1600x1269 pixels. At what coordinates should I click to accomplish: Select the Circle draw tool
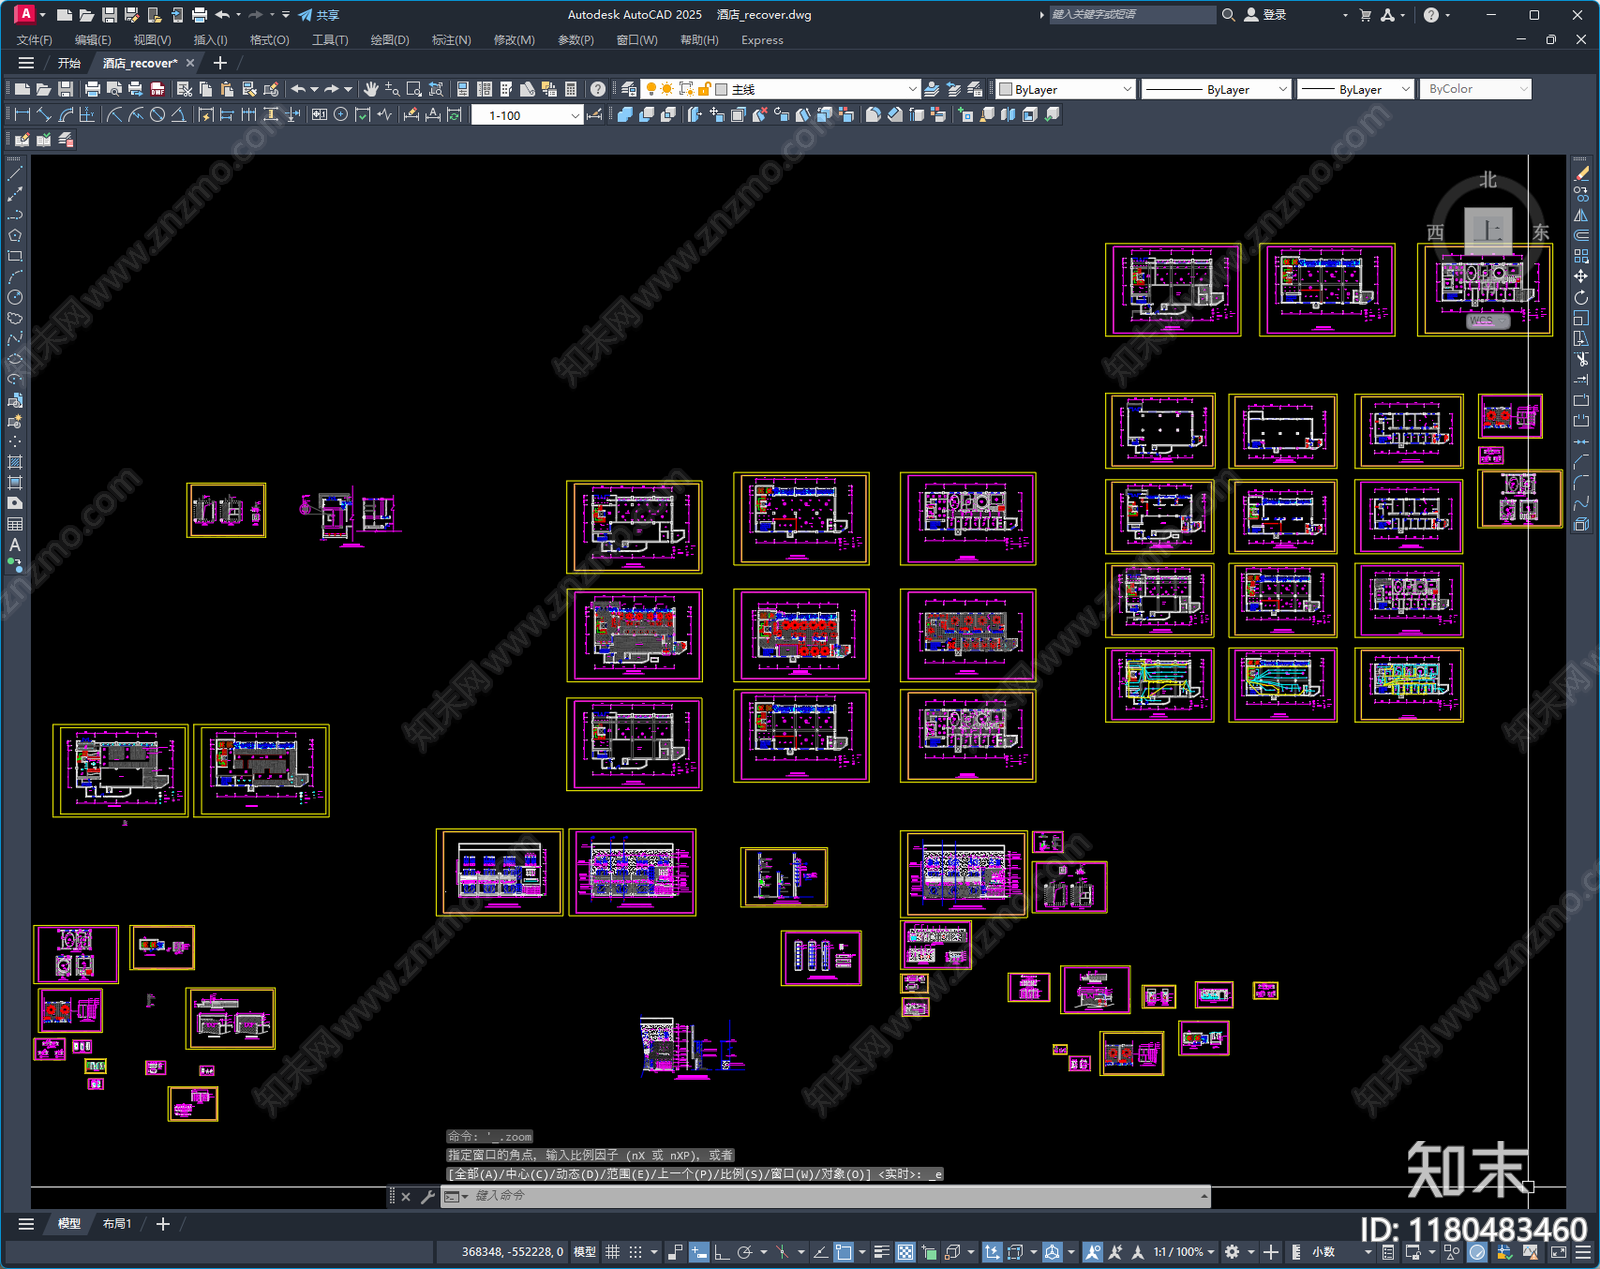15,297
